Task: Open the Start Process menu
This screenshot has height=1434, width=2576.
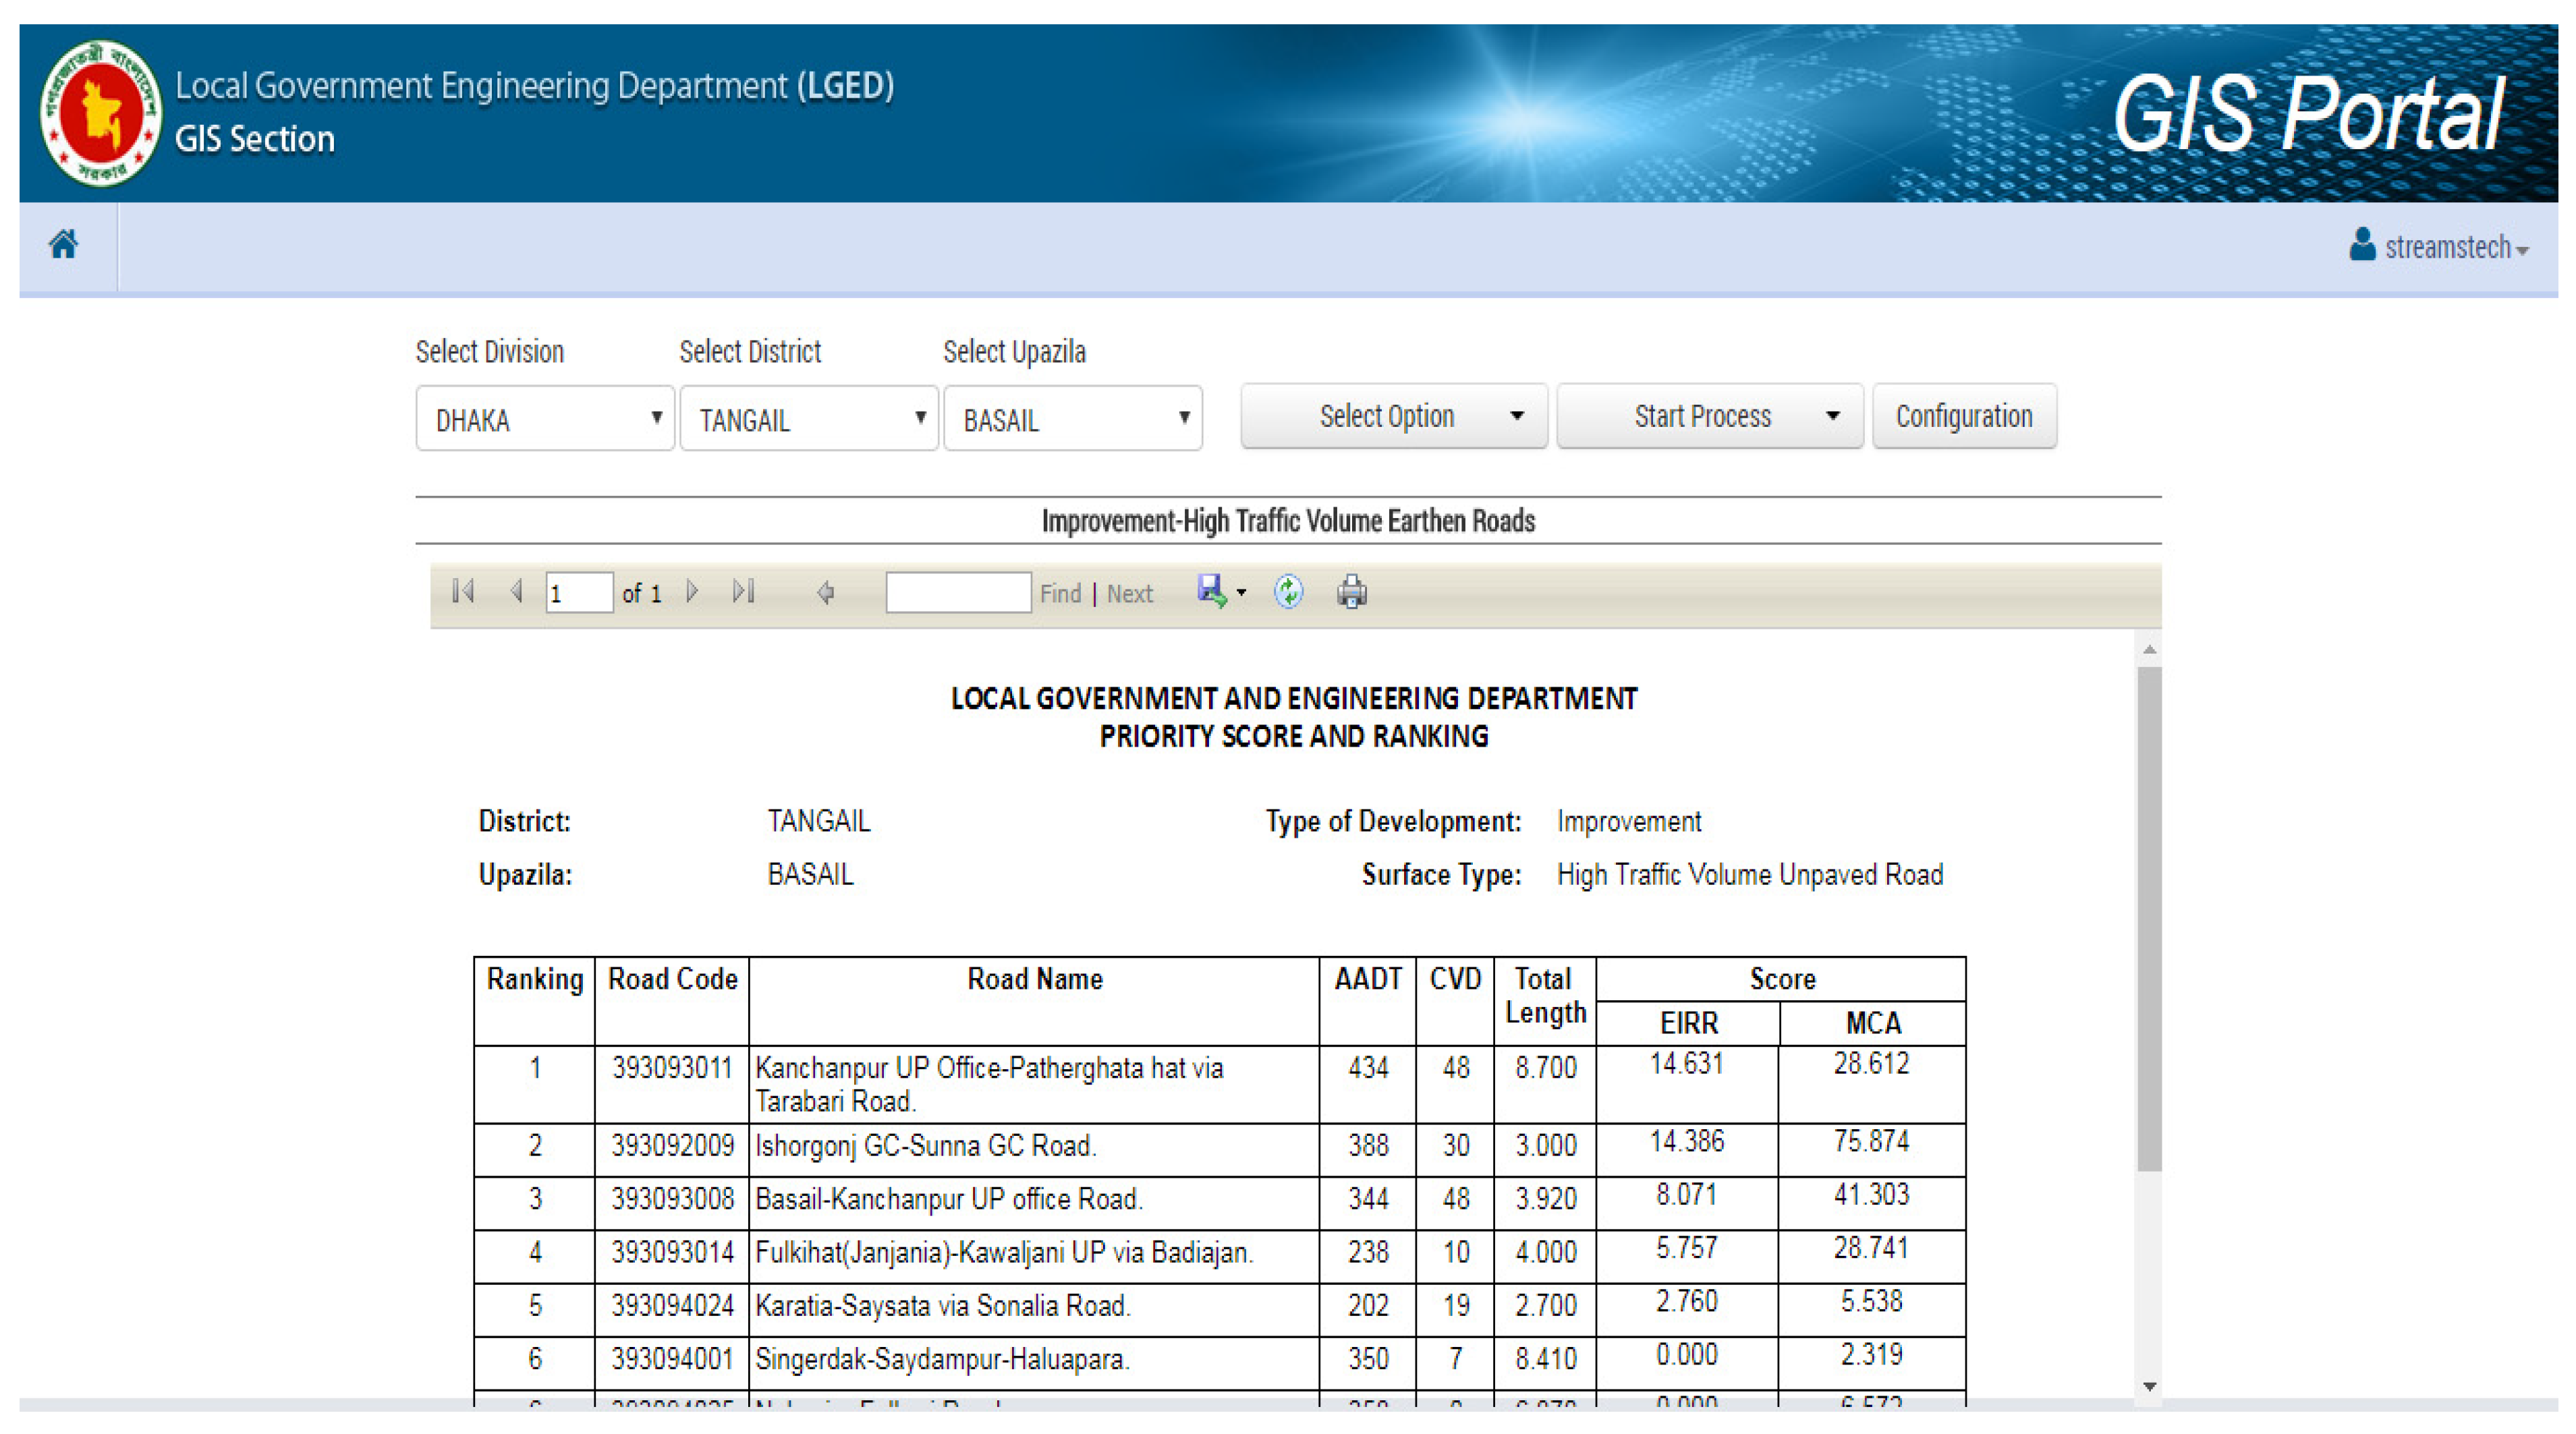Action: (x=1709, y=416)
